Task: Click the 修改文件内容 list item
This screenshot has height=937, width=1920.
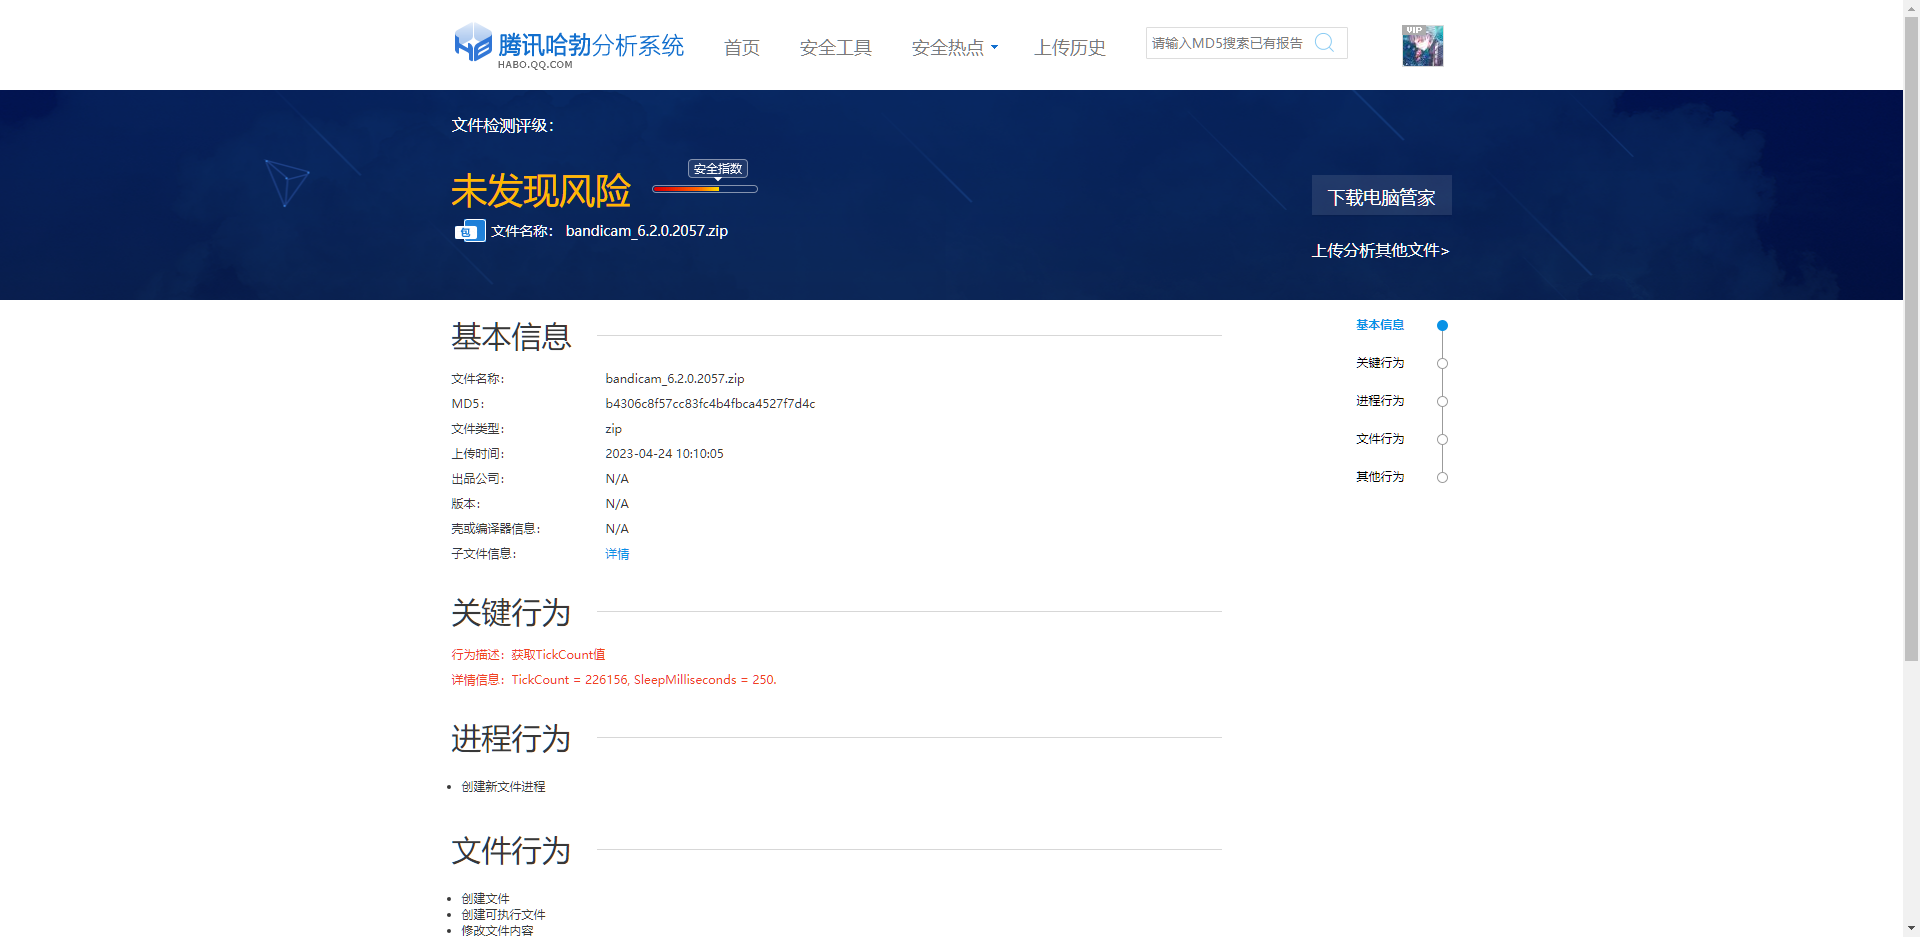Action: (497, 931)
